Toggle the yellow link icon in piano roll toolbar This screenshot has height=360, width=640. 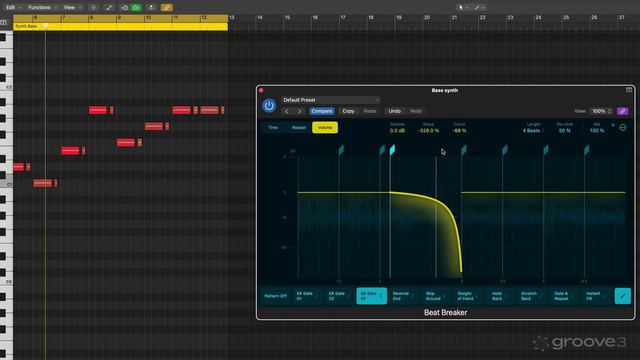[167, 7]
